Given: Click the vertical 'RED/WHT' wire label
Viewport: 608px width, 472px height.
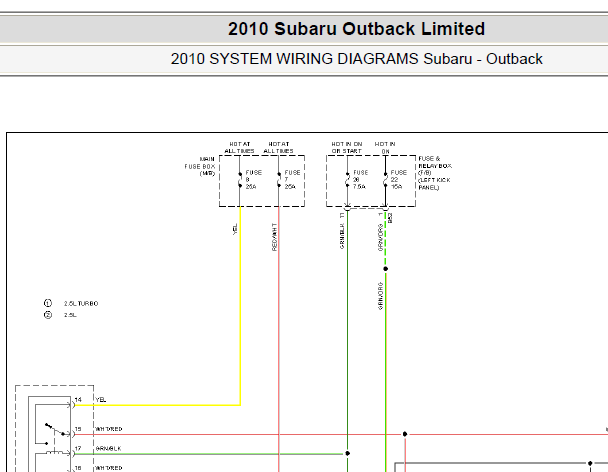Looking at the screenshot, I should coord(275,237).
